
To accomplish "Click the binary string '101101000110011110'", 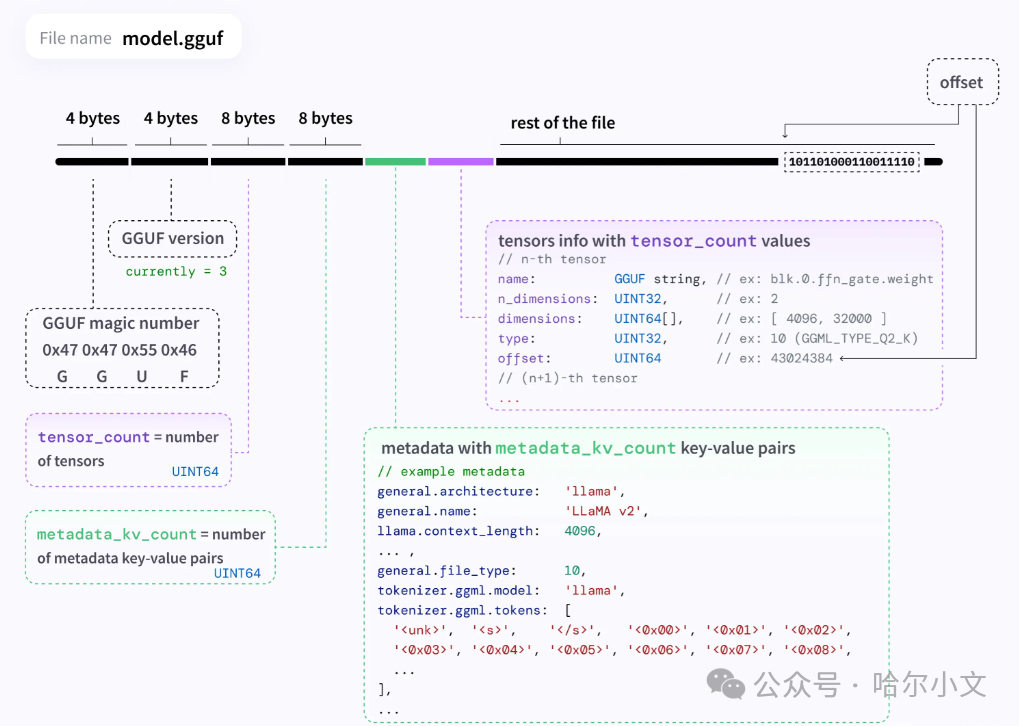I will tap(851, 162).
